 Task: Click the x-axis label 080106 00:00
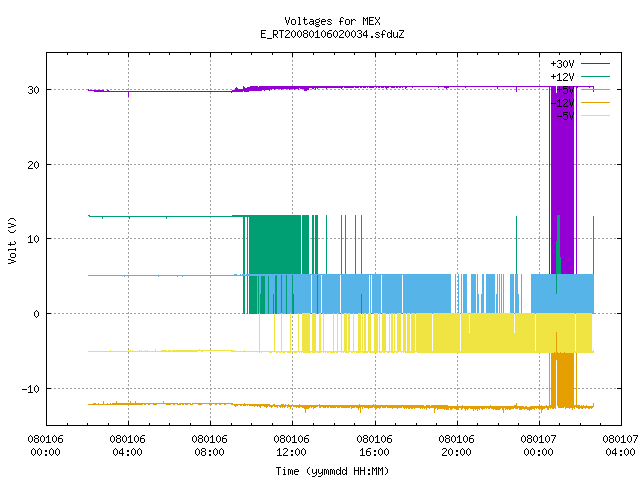click(45, 446)
